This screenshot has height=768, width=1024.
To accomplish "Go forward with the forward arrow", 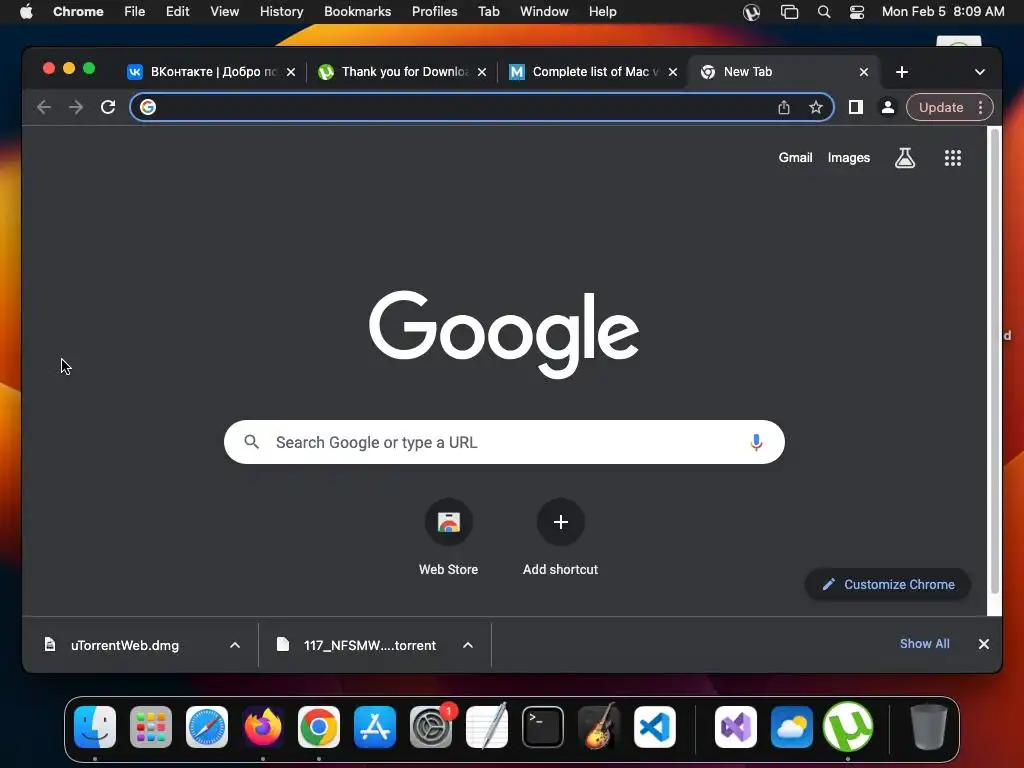I will point(76,107).
